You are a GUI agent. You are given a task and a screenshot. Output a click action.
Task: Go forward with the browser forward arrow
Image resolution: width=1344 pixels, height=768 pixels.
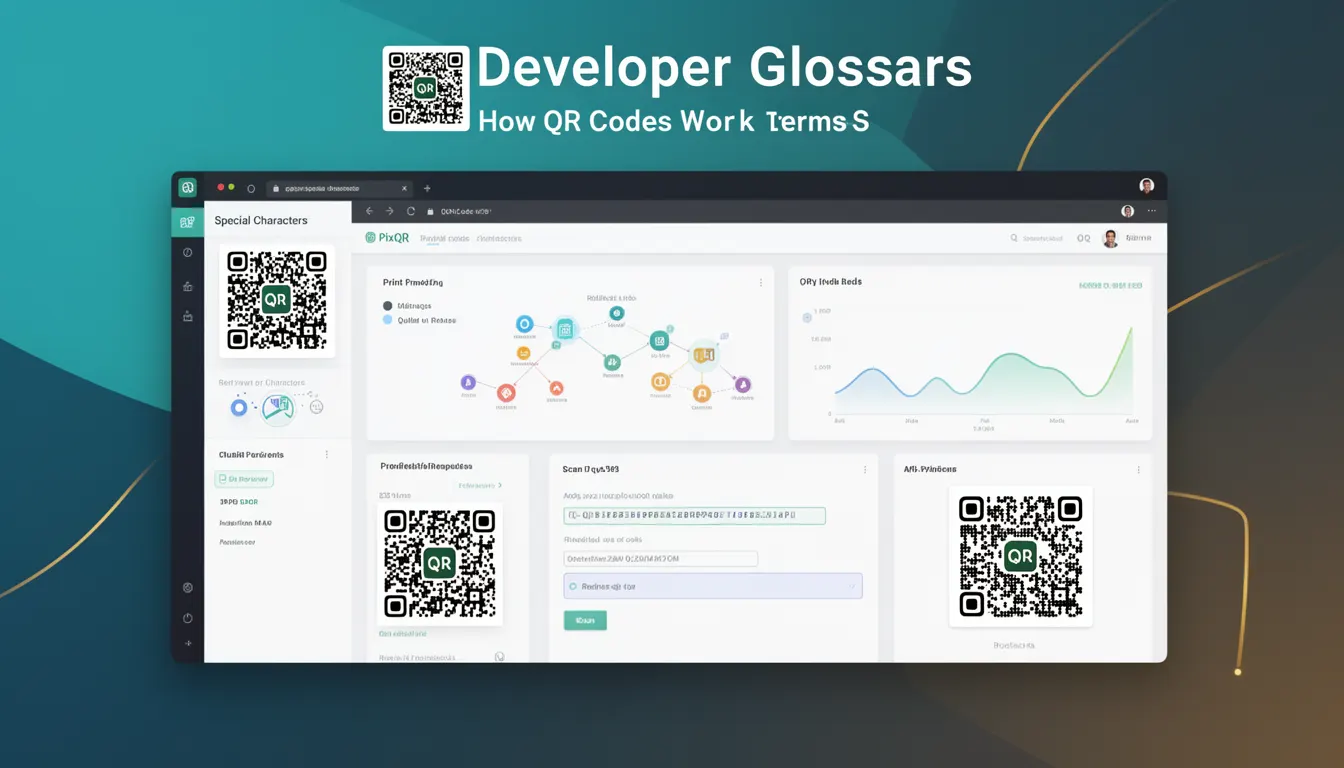pyautogui.click(x=390, y=211)
